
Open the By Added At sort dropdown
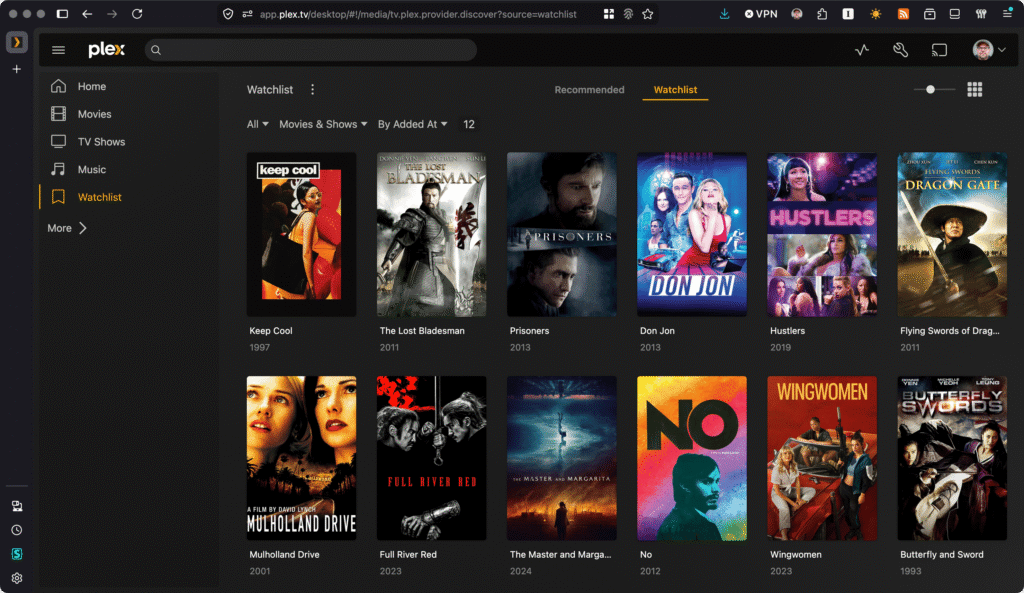(x=412, y=124)
